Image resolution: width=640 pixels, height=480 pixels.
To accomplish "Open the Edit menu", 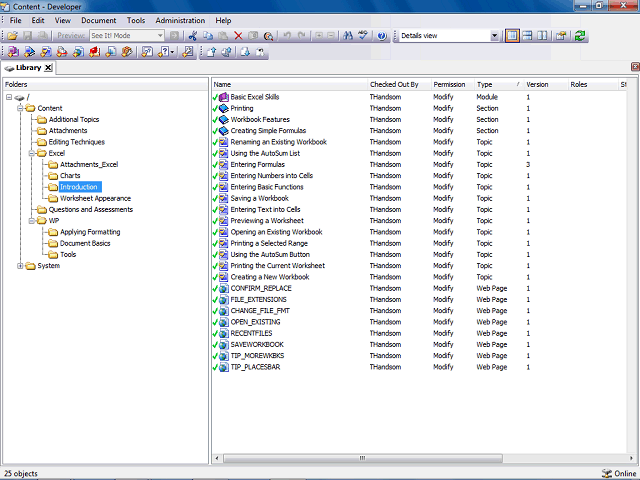I will click(38, 20).
